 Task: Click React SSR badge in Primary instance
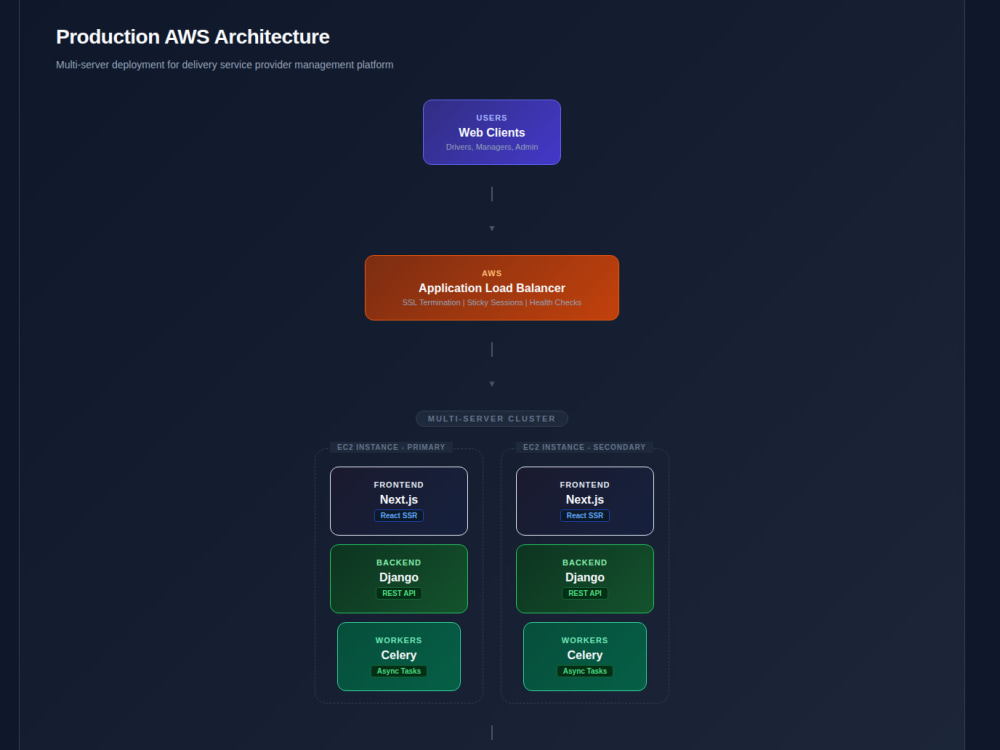coord(399,515)
